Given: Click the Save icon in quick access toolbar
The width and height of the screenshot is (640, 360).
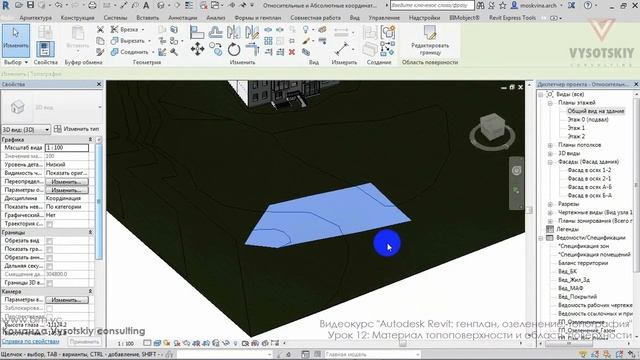Looking at the screenshot, I should click(x=30, y=5).
